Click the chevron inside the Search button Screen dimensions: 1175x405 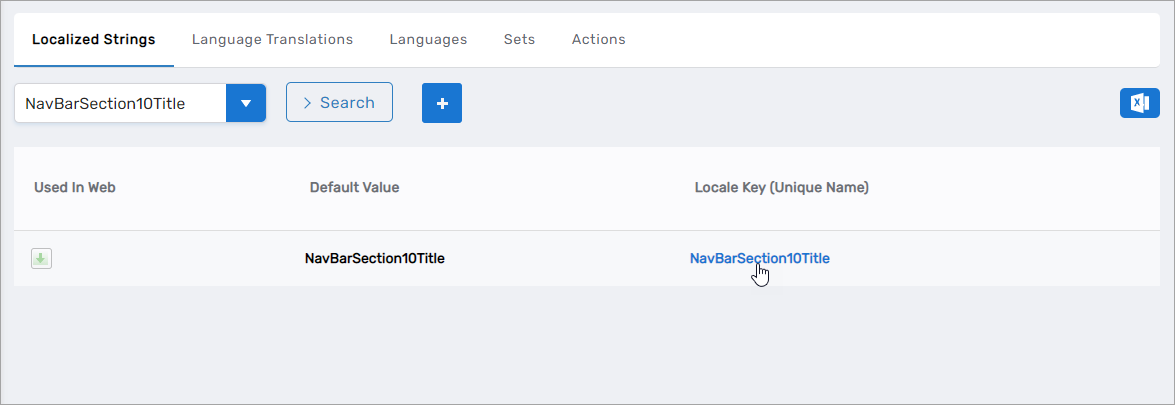tap(307, 103)
